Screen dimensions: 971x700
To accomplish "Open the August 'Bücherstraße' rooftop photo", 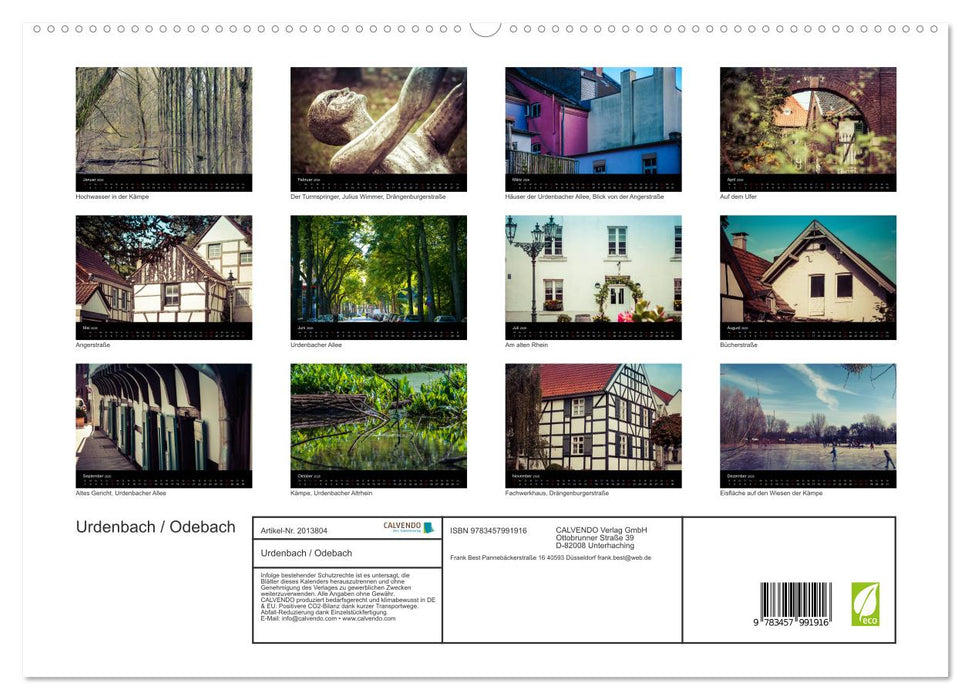I will point(808,275).
